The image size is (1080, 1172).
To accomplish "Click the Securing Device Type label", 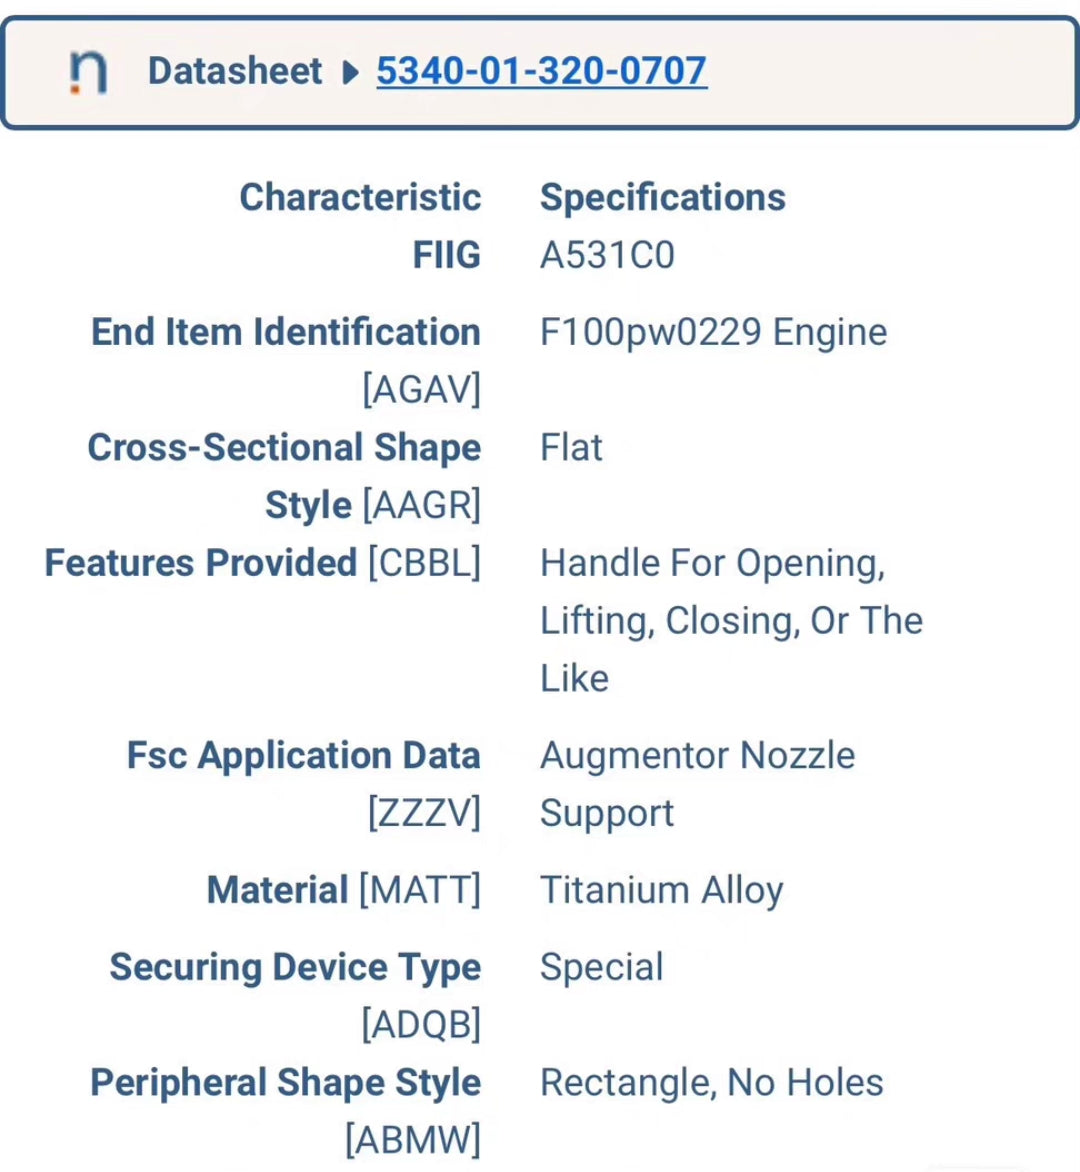I will [x=295, y=967].
